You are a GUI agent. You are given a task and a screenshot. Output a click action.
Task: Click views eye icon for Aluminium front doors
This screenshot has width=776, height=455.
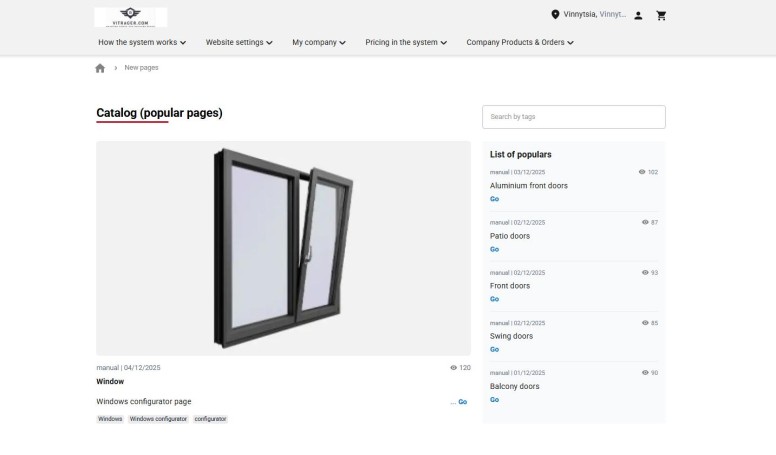point(642,172)
